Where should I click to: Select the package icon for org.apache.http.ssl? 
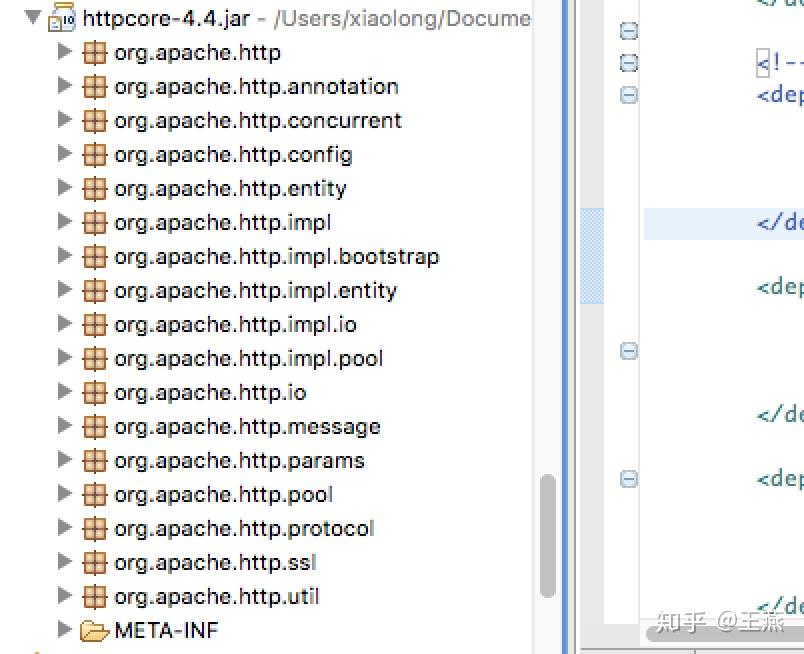(94, 562)
